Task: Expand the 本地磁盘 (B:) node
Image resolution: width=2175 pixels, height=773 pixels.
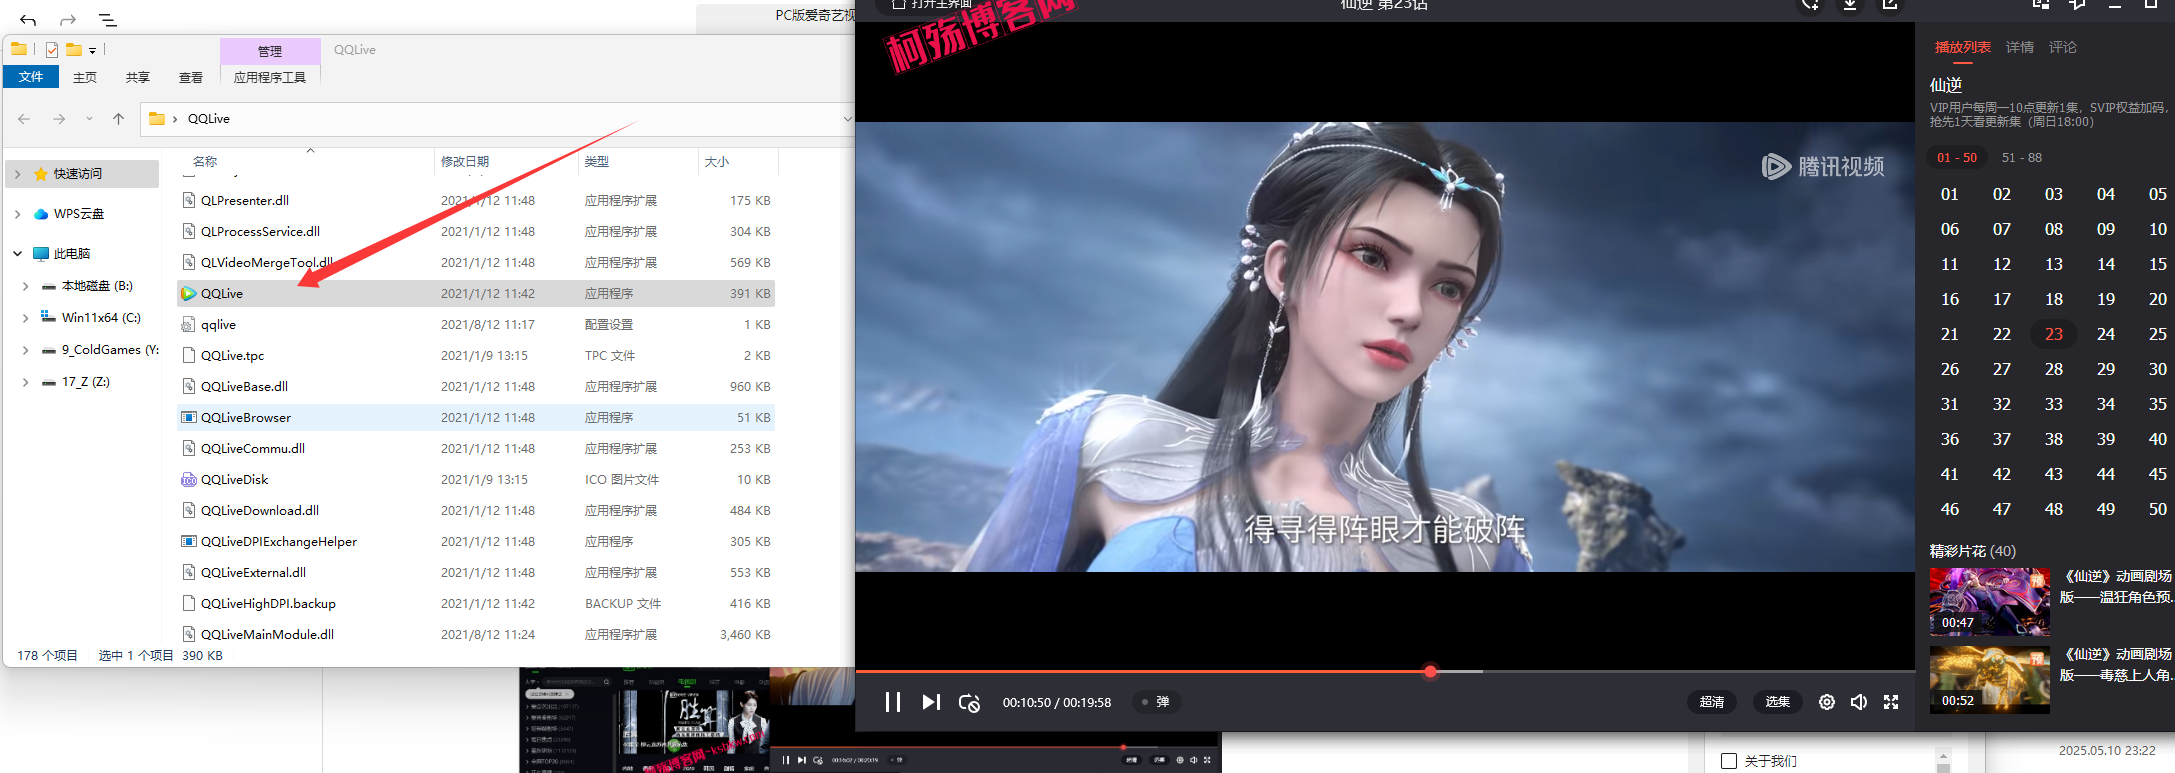Action: coord(25,286)
